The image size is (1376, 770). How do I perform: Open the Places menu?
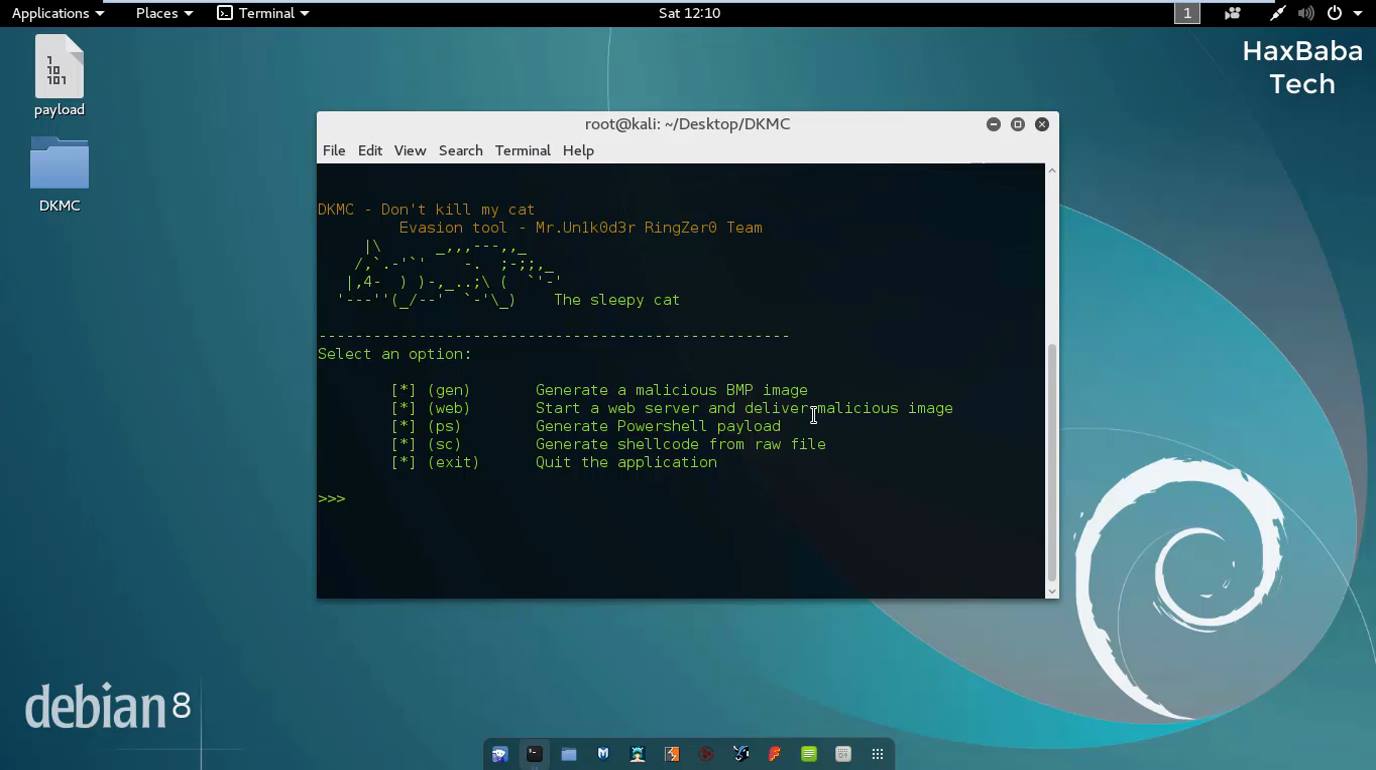[x=164, y=13]
